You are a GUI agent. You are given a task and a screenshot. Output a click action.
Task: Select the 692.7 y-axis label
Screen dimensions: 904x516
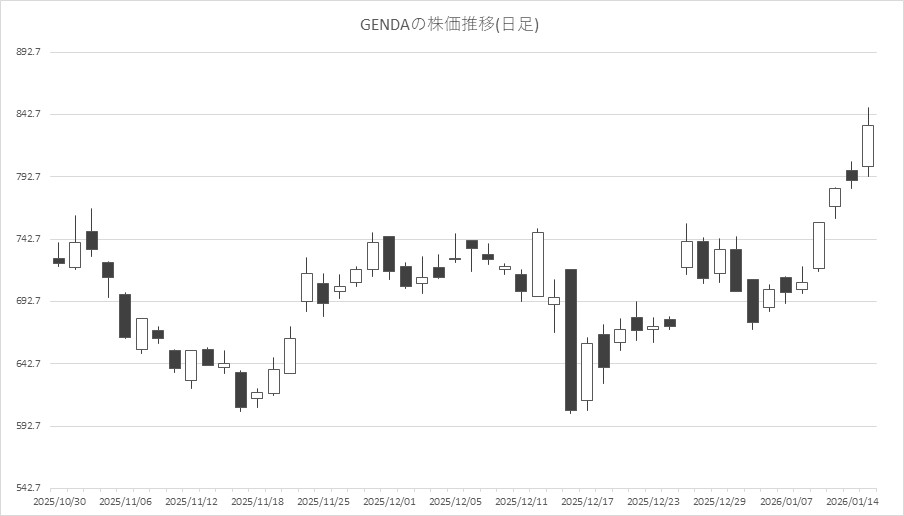coord(27,301)
